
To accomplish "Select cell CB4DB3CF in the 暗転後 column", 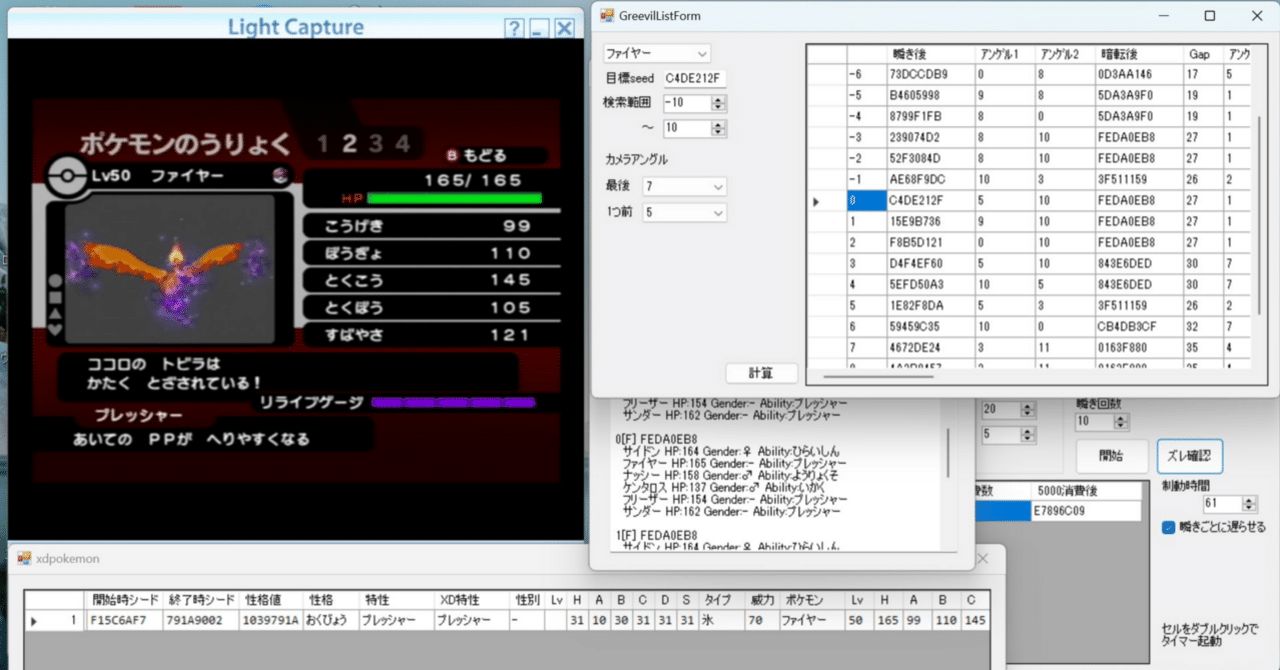I will pyautogui.click(x=1139, y=326).
